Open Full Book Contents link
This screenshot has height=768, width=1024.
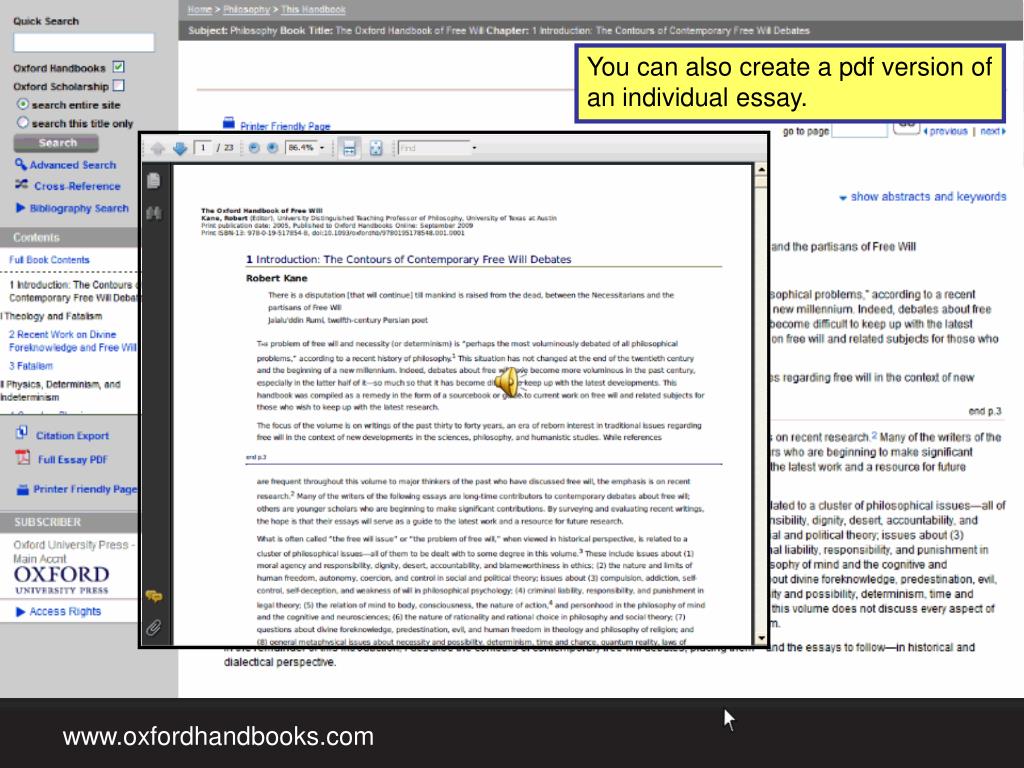coord(49,260)
